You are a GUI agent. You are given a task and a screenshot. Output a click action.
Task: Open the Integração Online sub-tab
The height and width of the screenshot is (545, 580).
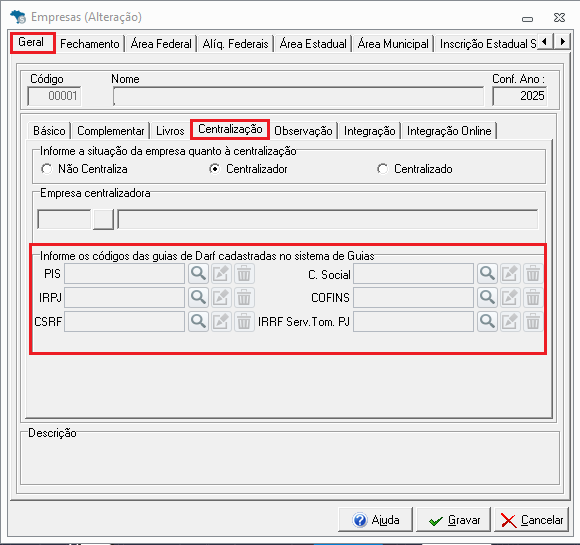[449, 131]
